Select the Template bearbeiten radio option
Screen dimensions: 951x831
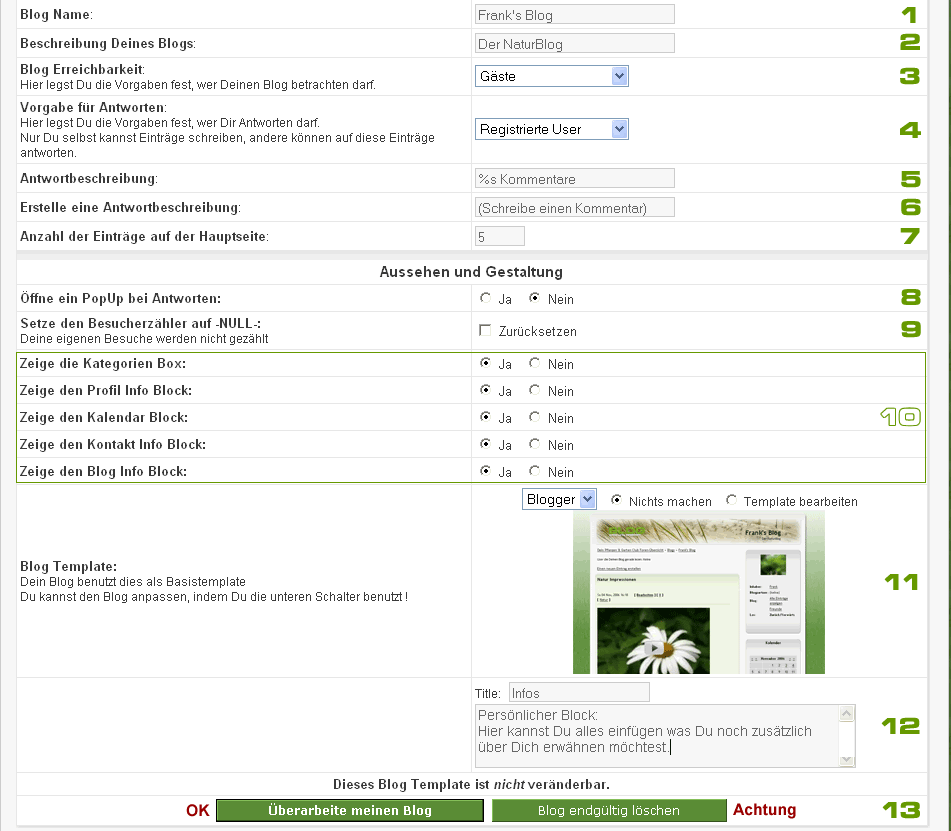(732, 501)
